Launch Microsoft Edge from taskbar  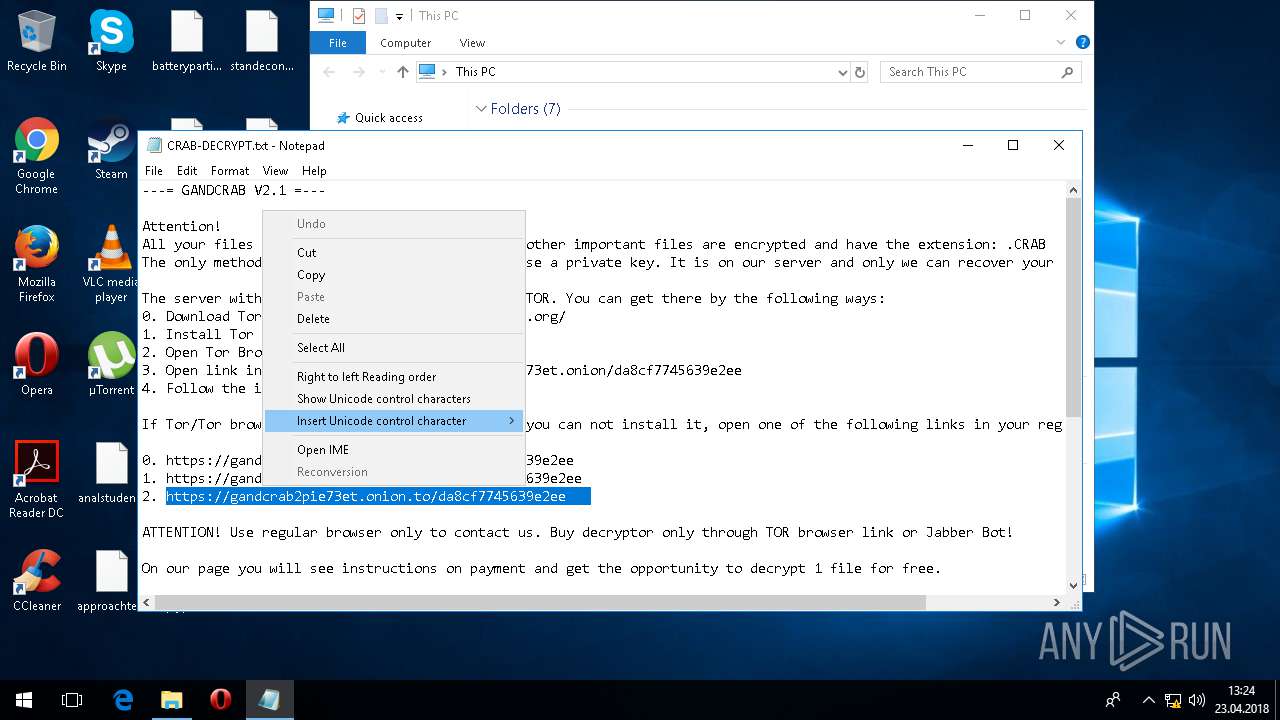click(123, 700)
